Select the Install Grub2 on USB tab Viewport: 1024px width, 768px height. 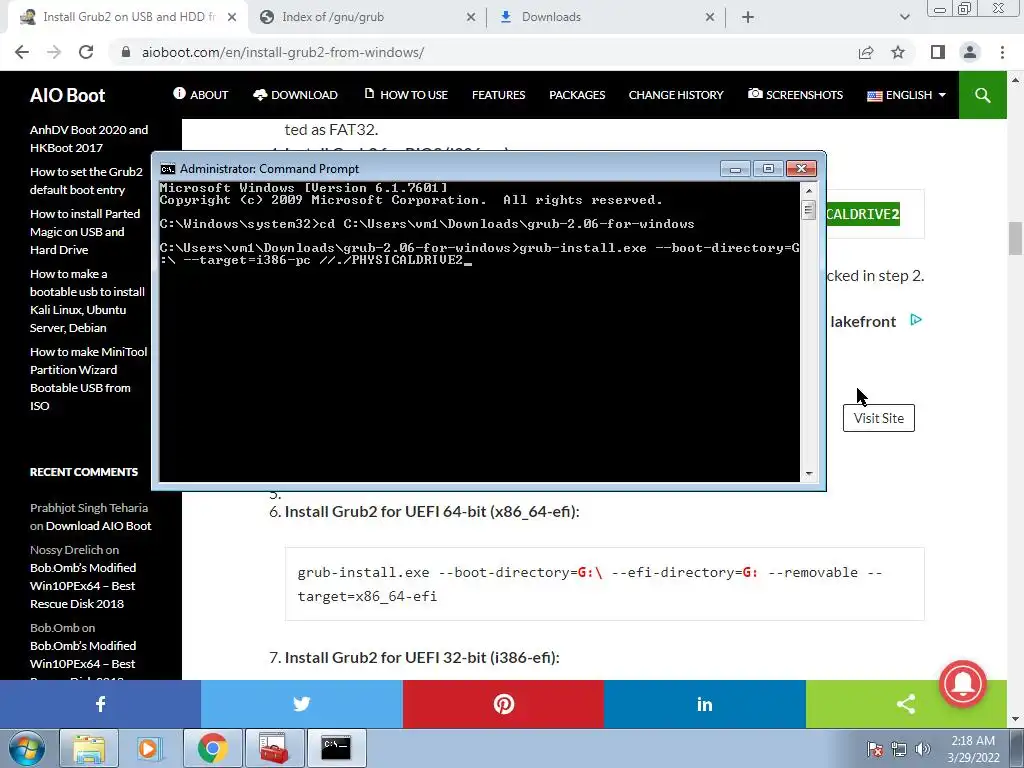[127, 18]
